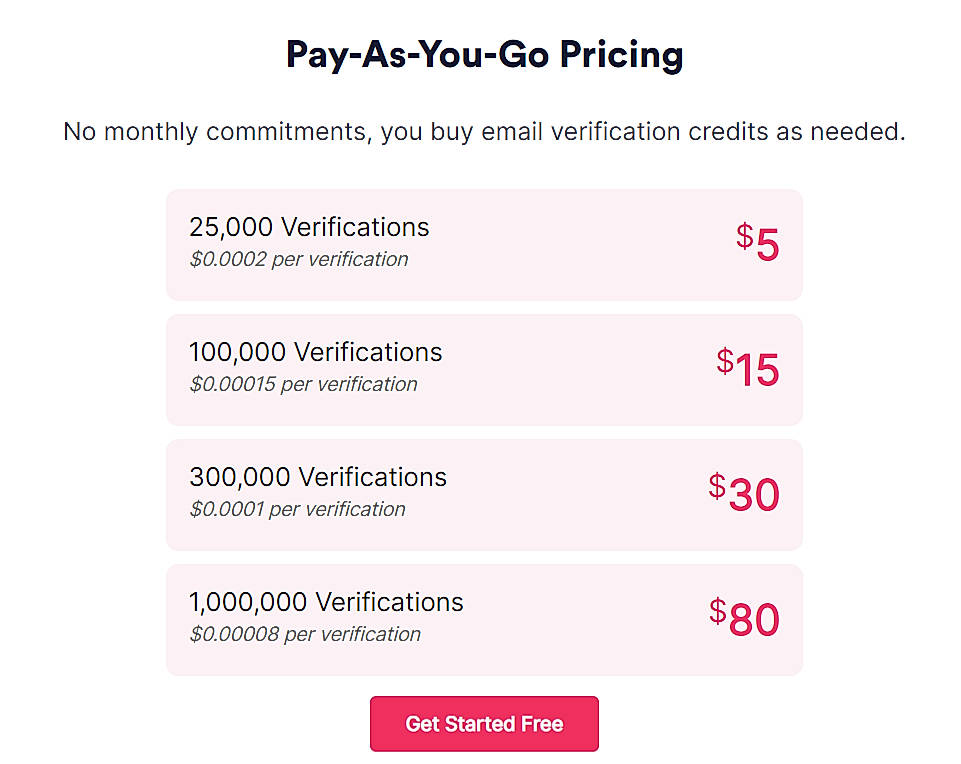
Task: Click the no monthly commitments subtitle text
Action: pos(483,131)
